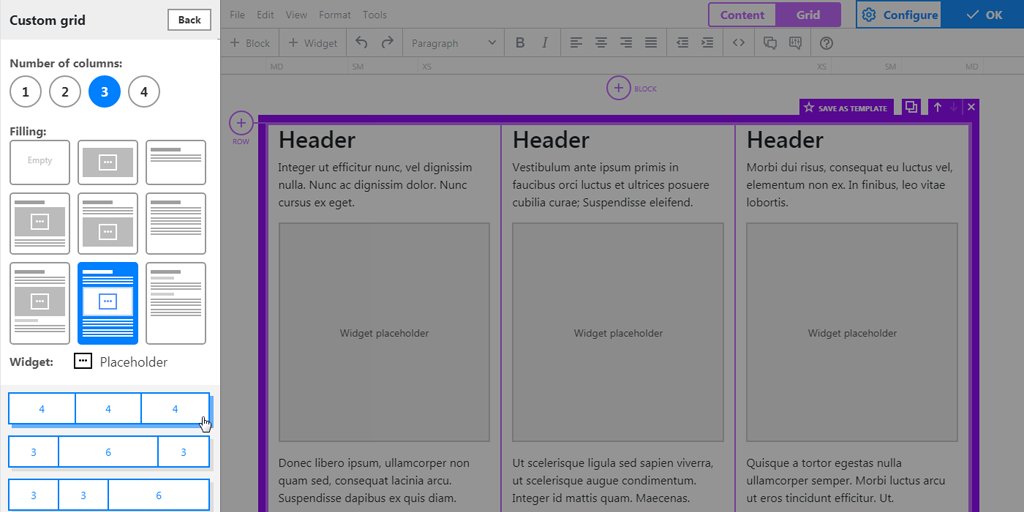Screen dimensions: 1024x512
Task: Duplicate the selected block
Action: tap(911, 107)
